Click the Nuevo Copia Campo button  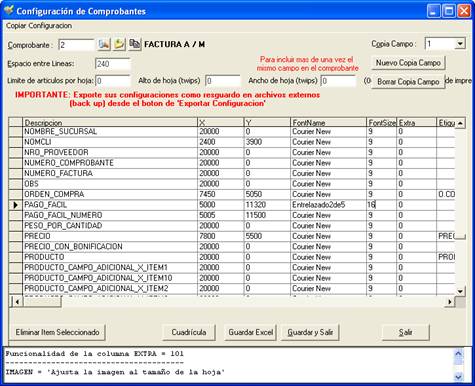click(x=408, y=63)
